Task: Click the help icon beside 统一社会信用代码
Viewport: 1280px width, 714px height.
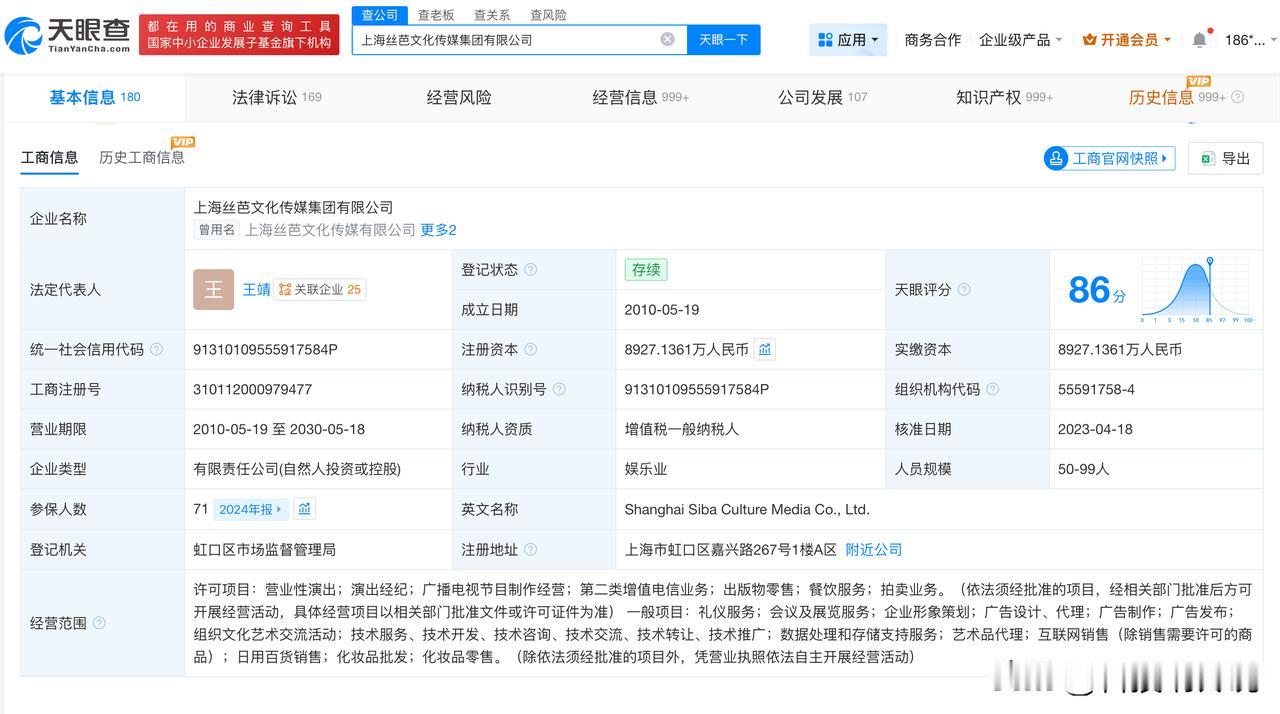Action: pos(156,350)
